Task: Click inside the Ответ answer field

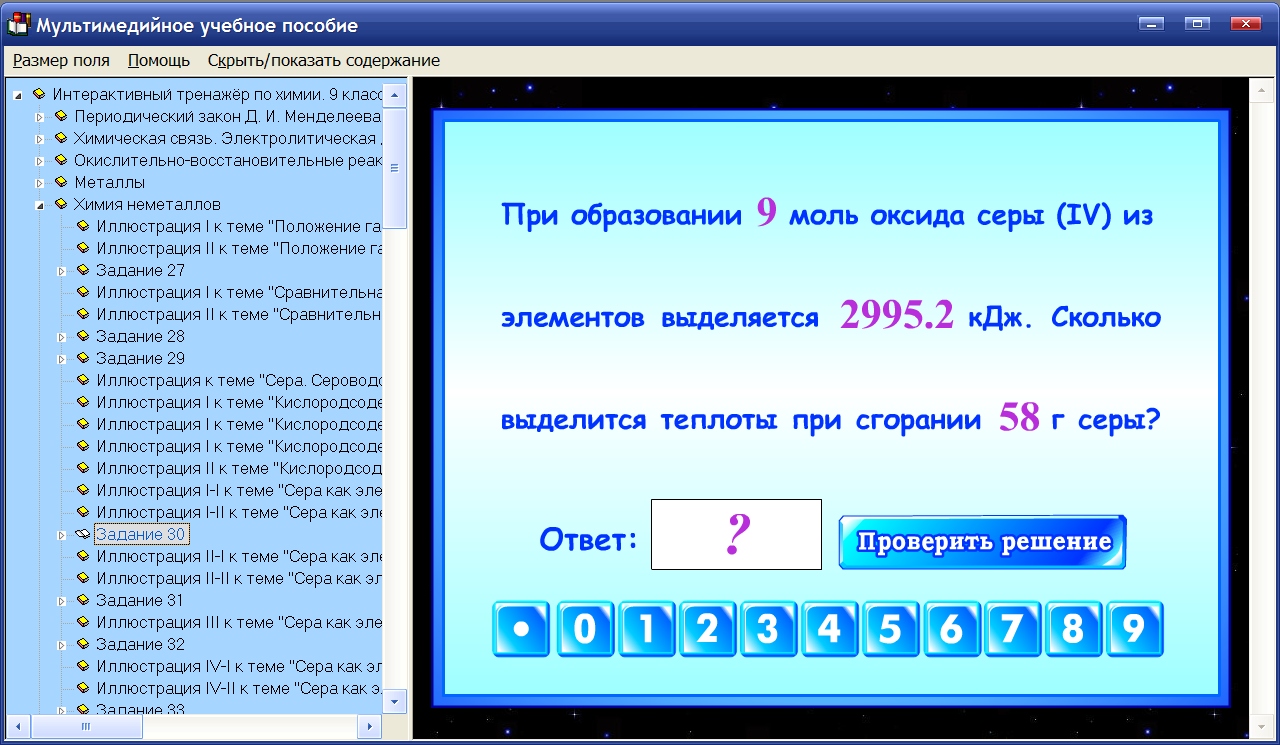Action: (x=735, y=535)
